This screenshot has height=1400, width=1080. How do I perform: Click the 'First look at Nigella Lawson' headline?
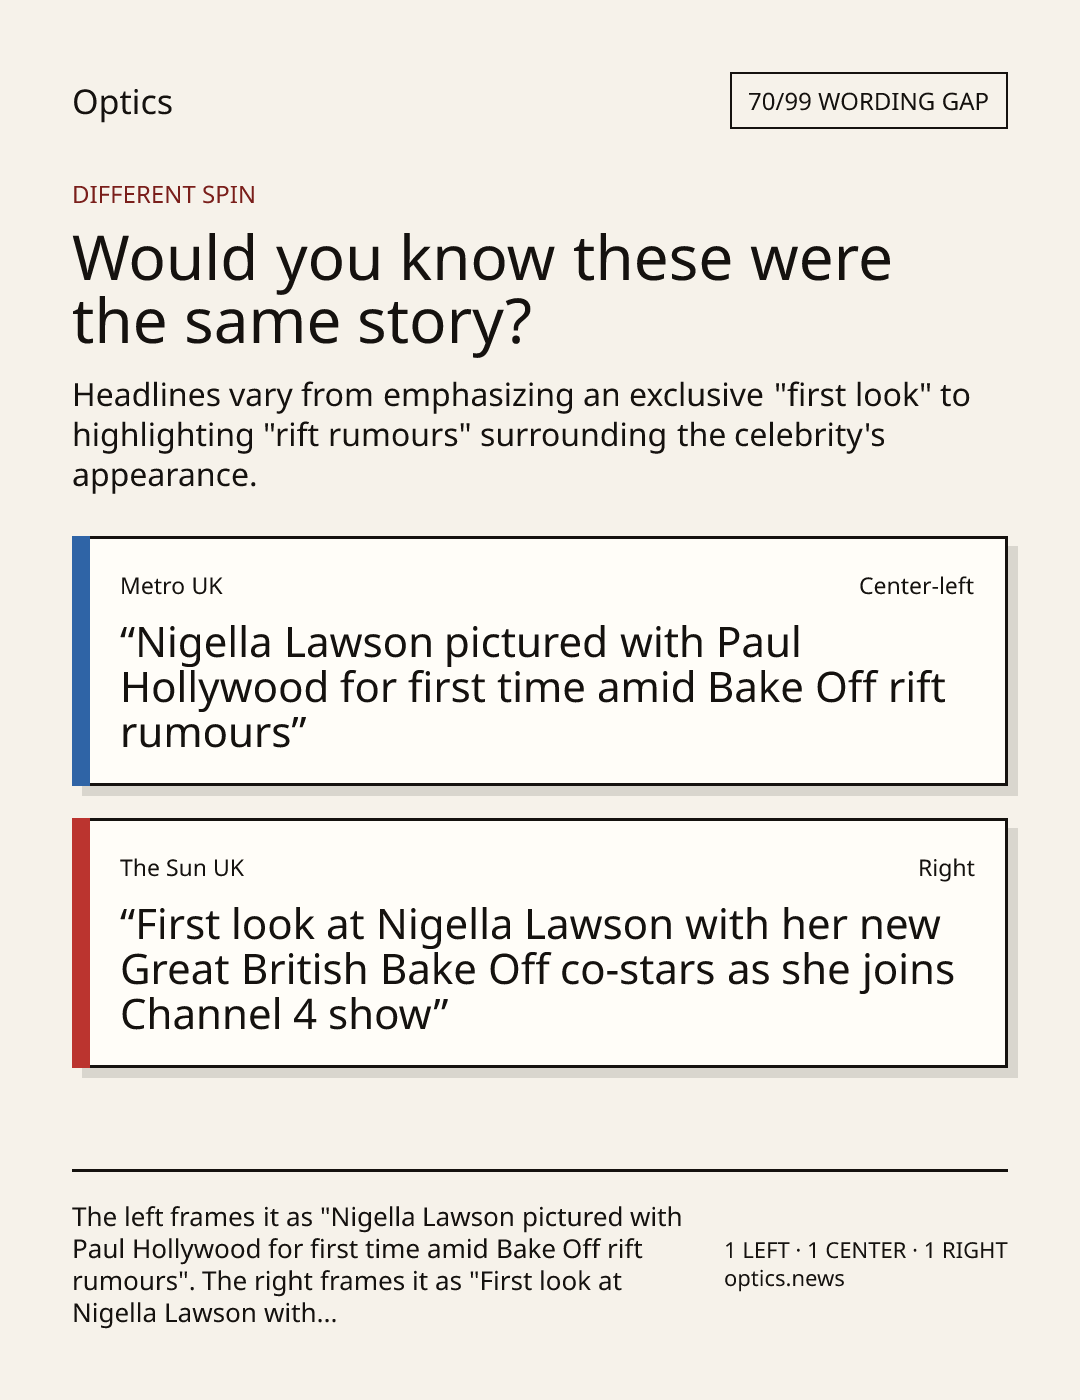(537, 969)
